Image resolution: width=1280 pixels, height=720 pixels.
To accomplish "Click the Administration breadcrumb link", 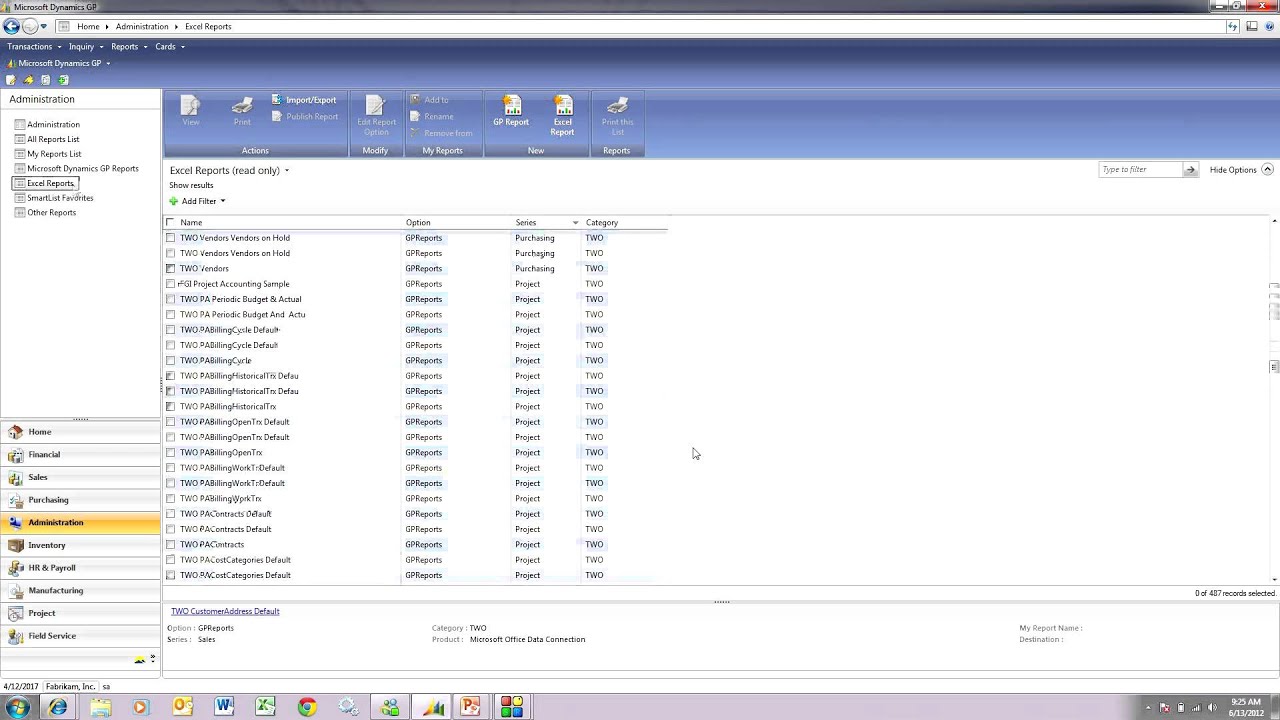I will pos(142,26).
